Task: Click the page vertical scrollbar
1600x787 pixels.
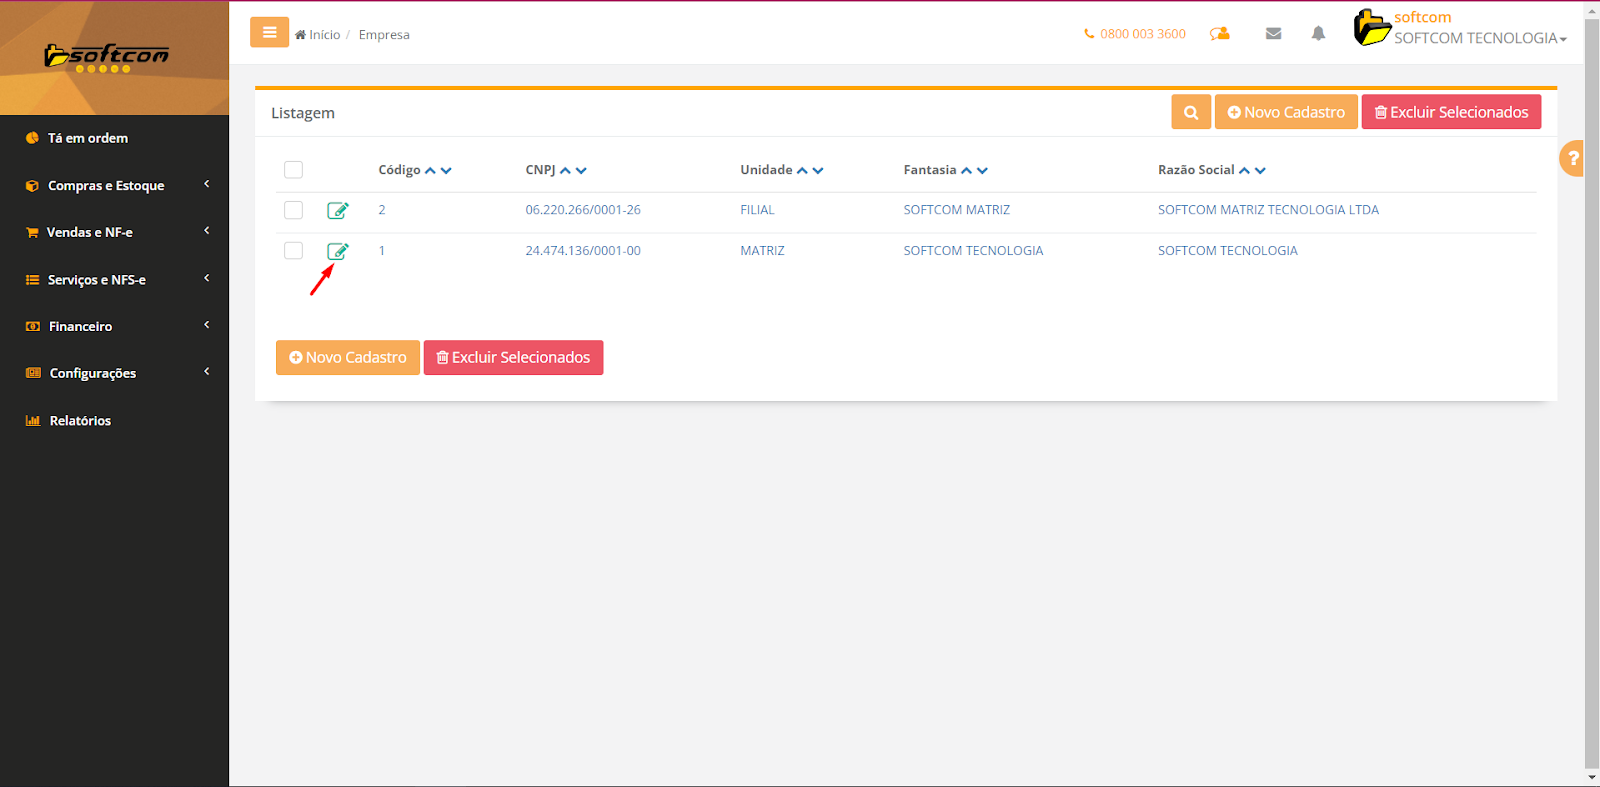Action: pyautogui.click(x=1591, y=400)
